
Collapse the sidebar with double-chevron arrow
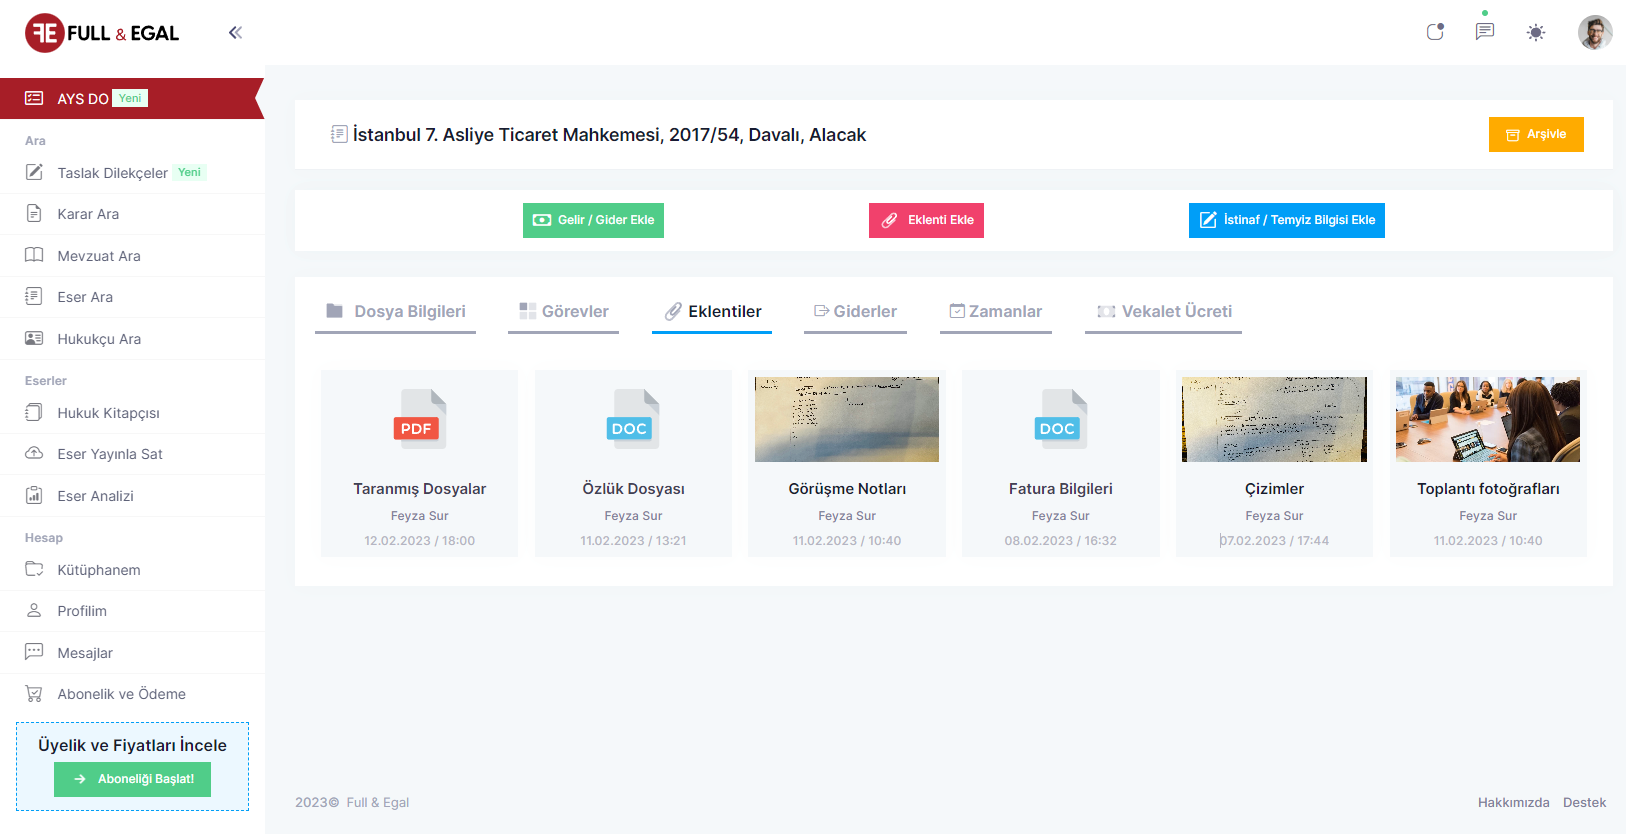235,33
